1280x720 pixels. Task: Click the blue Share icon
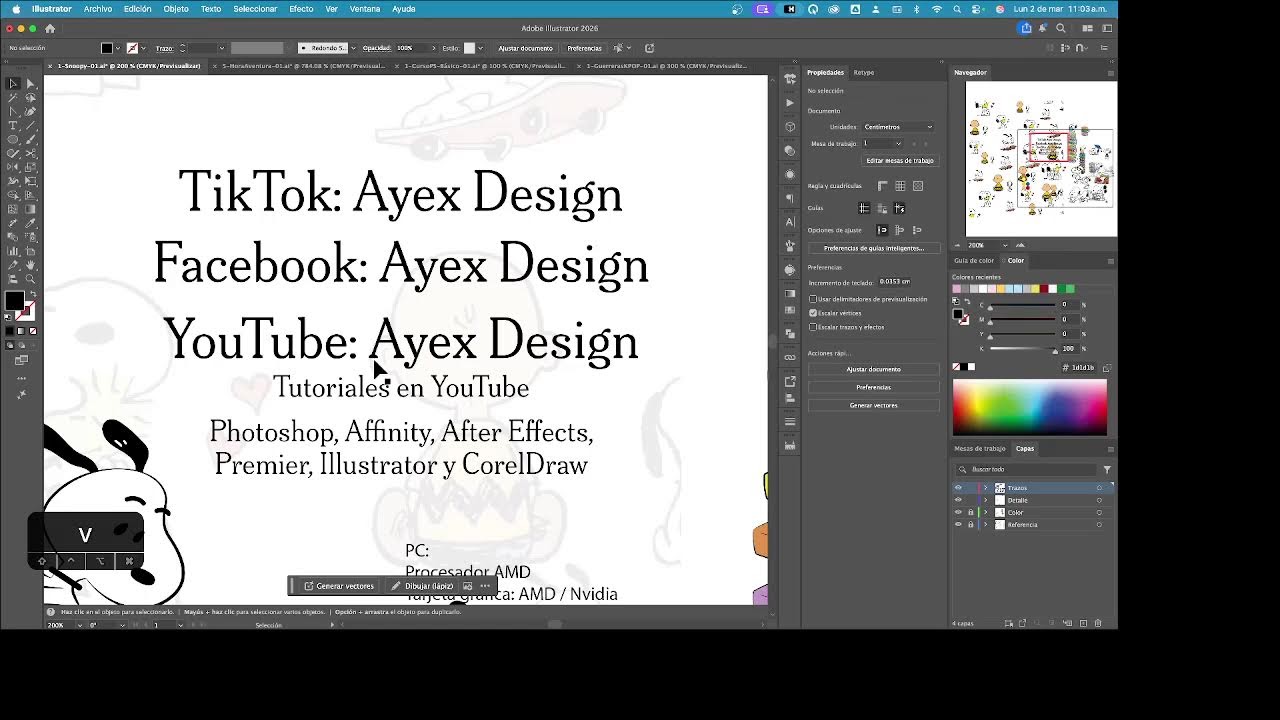point(1026,28)
